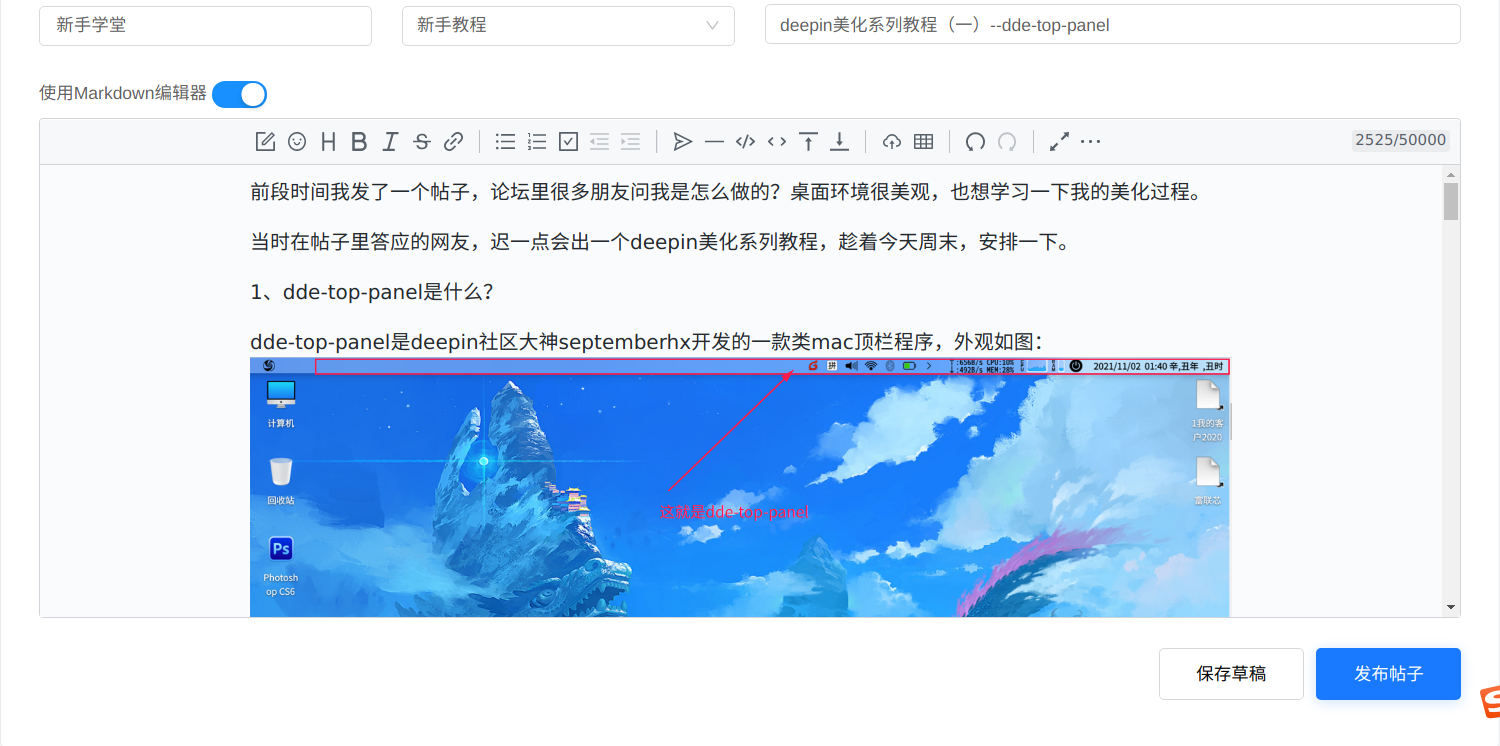This screenshot has width=1500, height=746.
Task: Insert a table in the editor
Action: point(924,142)
